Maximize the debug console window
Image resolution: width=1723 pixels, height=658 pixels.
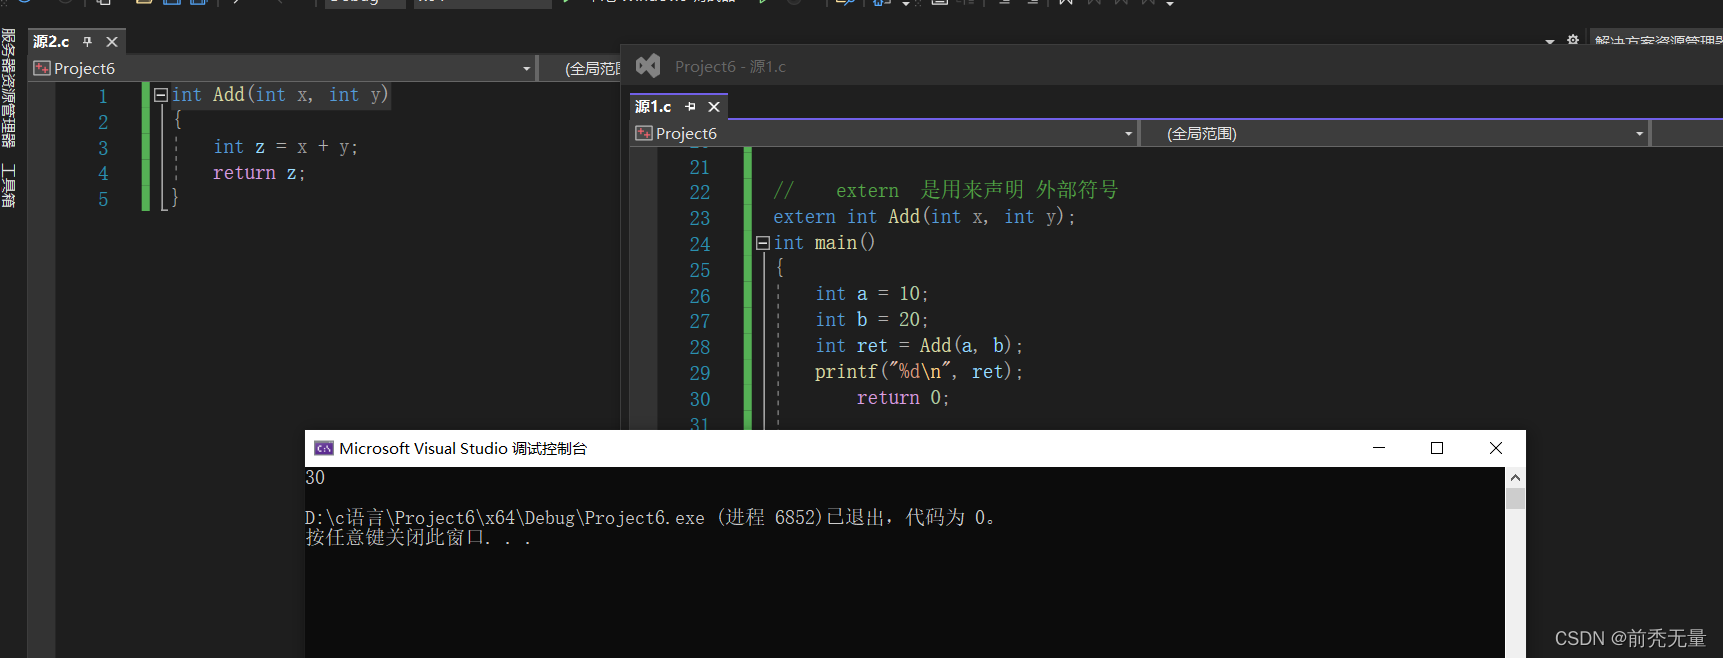[x=1437, y=448]
